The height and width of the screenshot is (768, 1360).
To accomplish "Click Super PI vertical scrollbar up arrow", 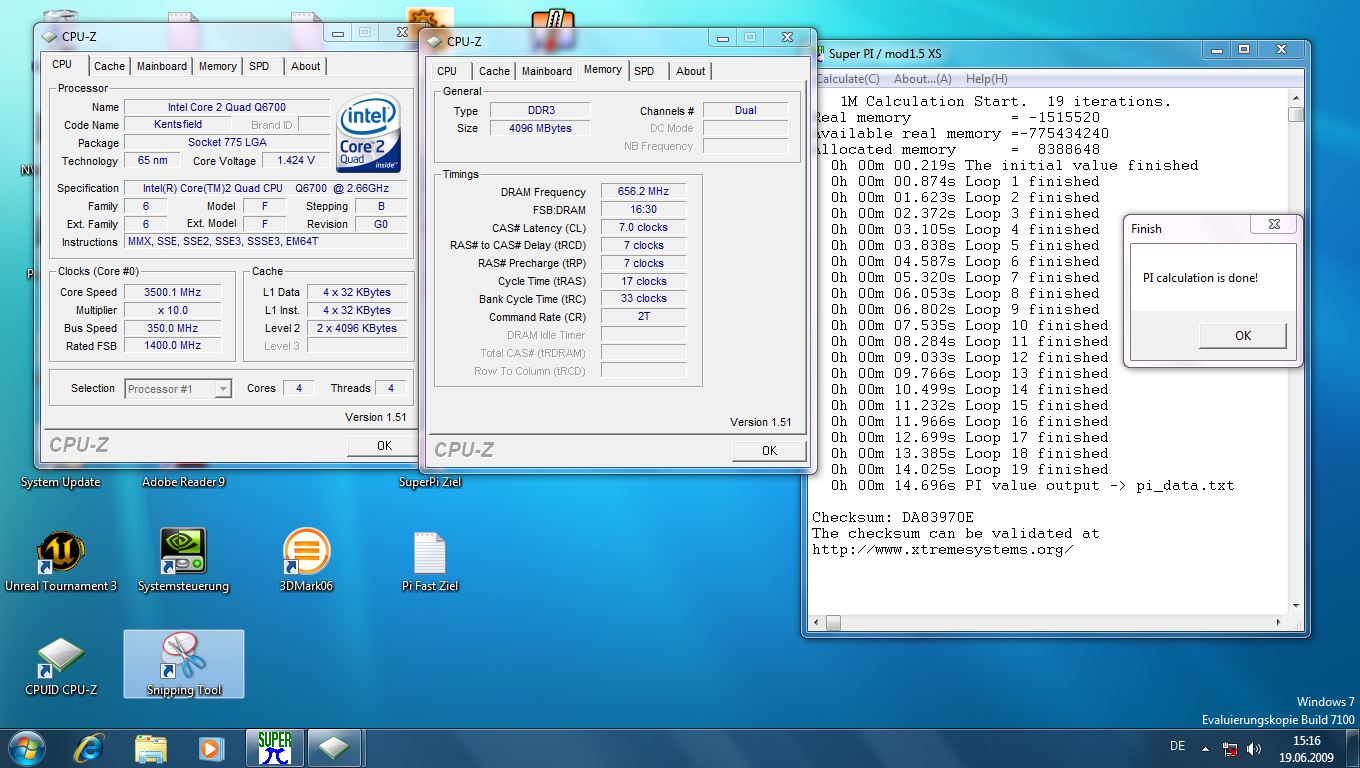I will click(1296, 99).
